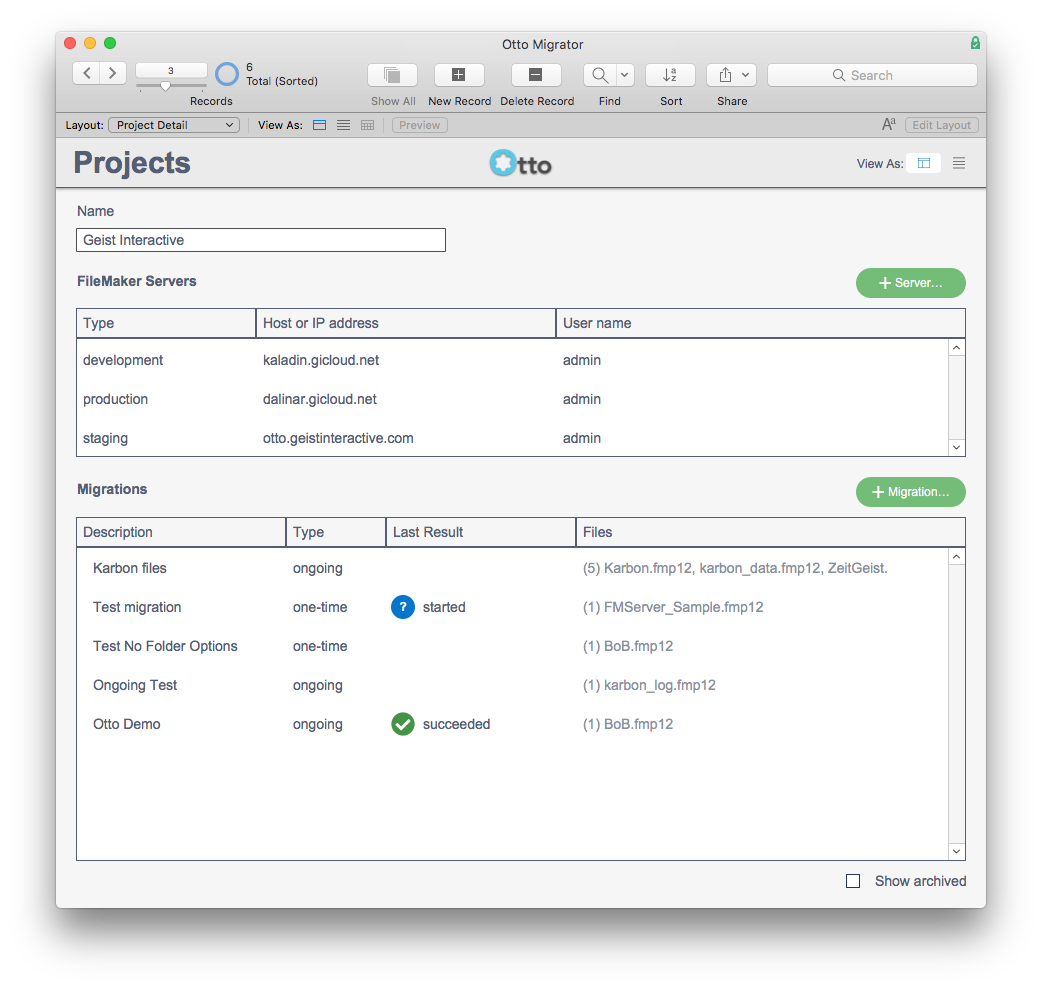This screenshot has height=988, width=1042.
Task: Switch to List view icon in layout bar
Action: pos(344,125)
